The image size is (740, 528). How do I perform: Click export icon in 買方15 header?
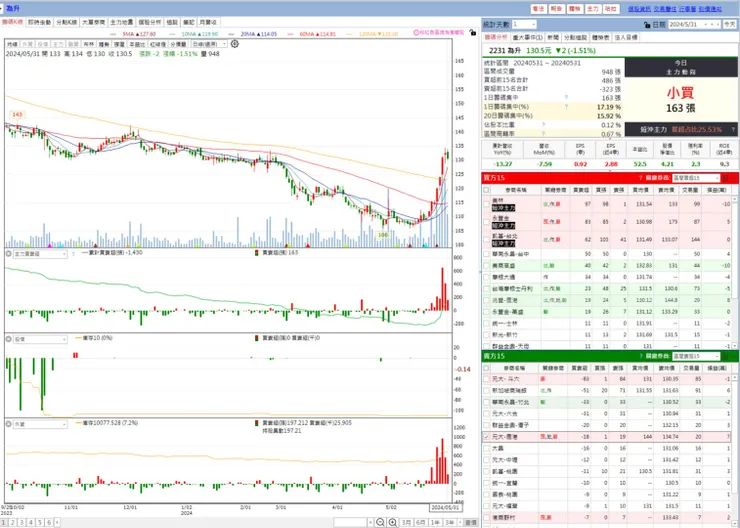pyautogui.click(x=726, y=178)
